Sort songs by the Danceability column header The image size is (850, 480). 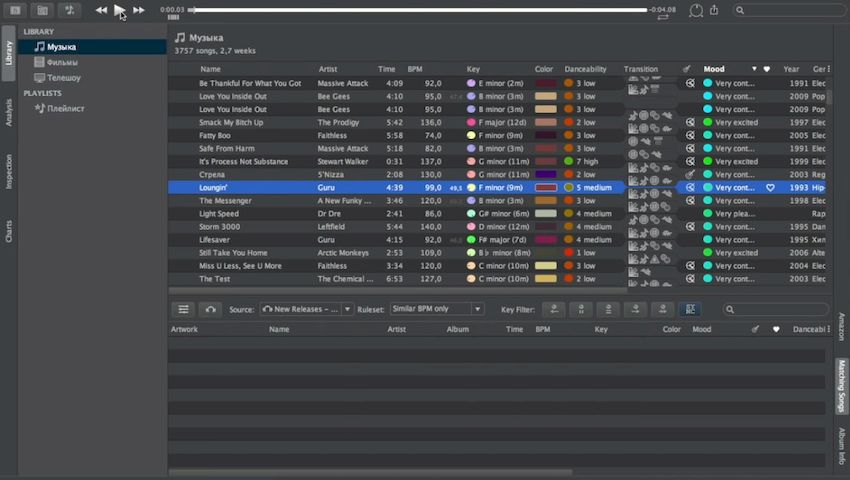[585, 69]
